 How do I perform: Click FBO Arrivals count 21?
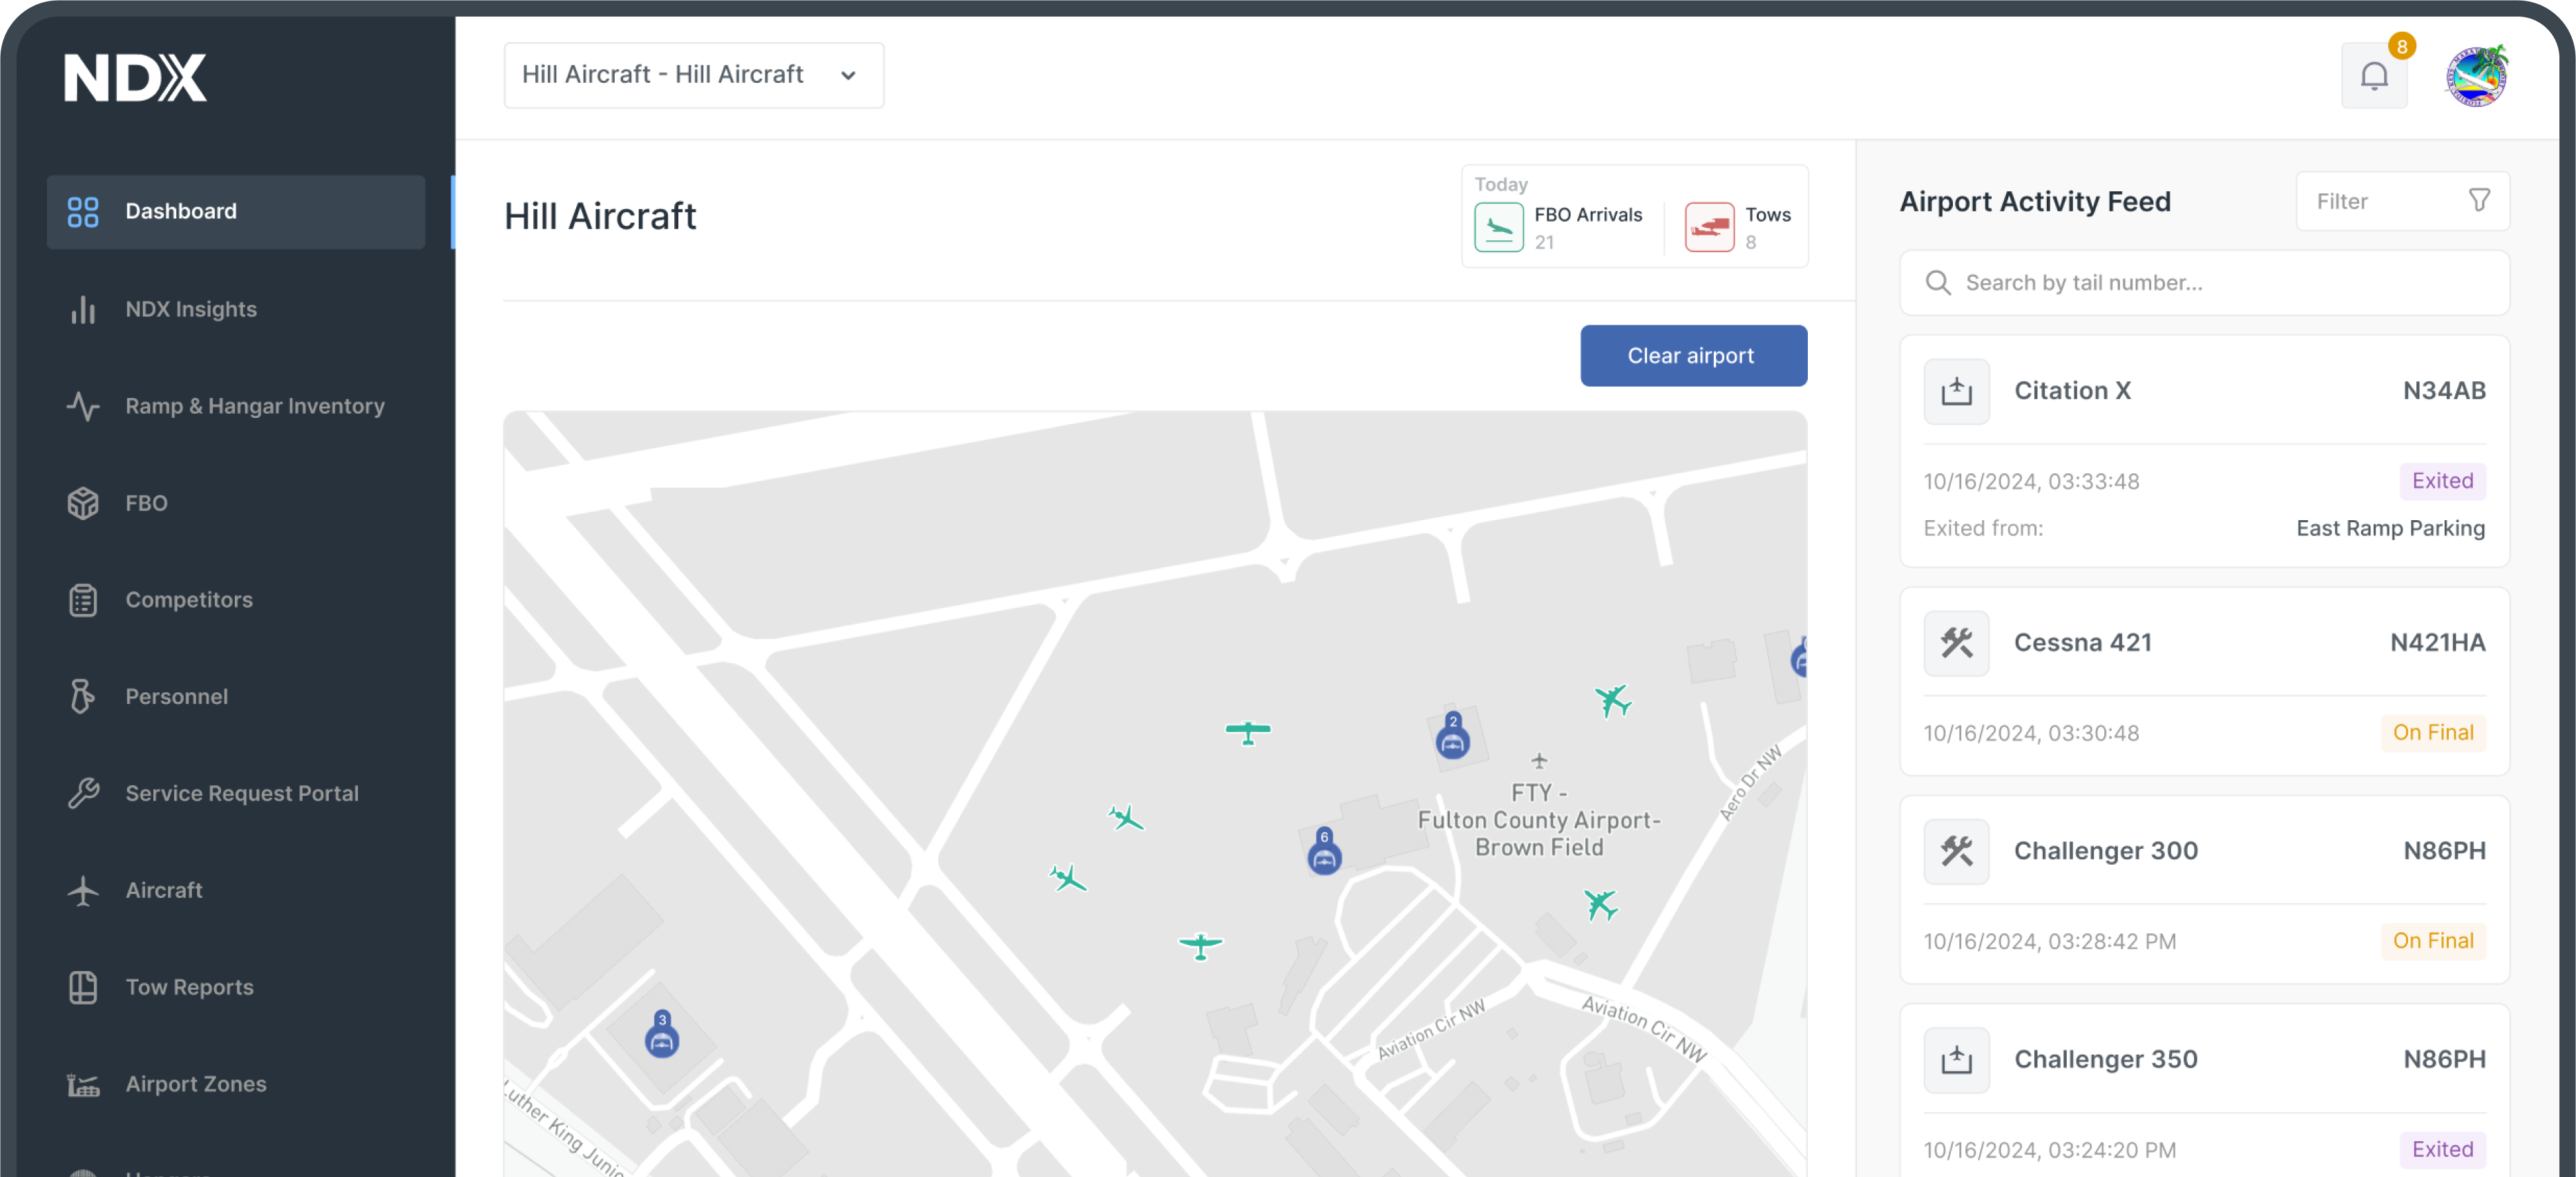1544,242
